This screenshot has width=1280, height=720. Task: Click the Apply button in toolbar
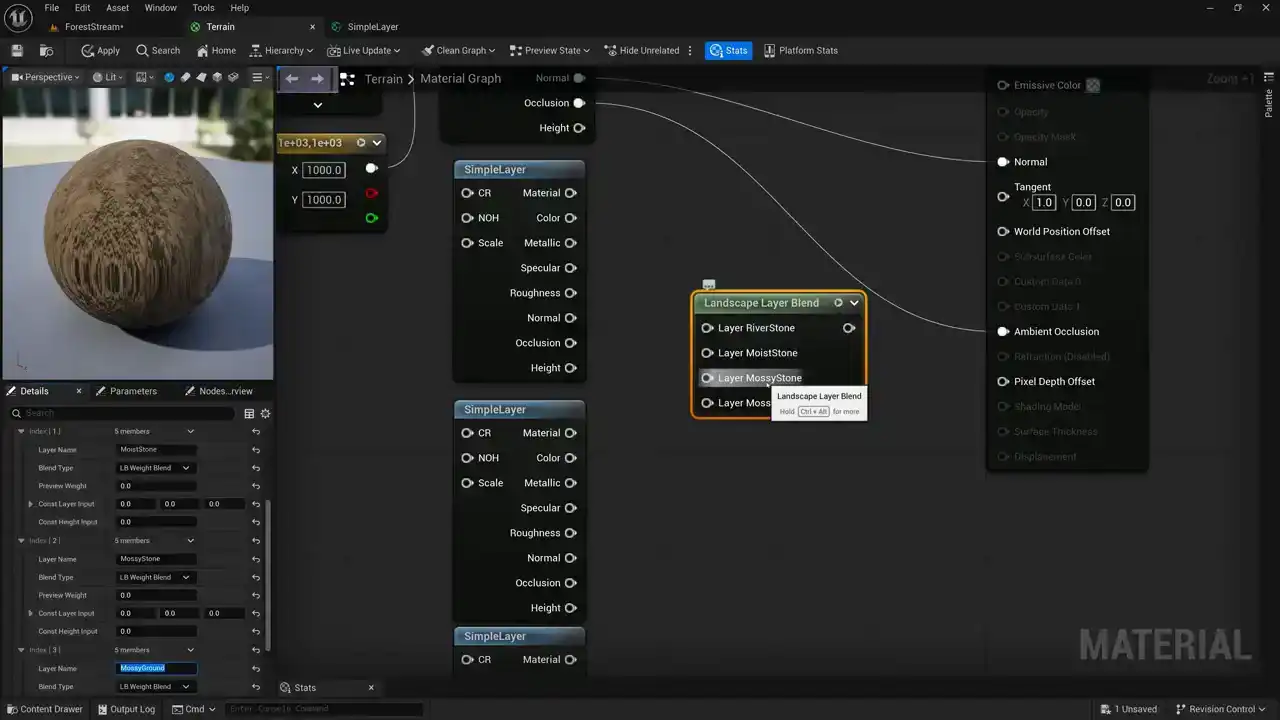[100, 50]
